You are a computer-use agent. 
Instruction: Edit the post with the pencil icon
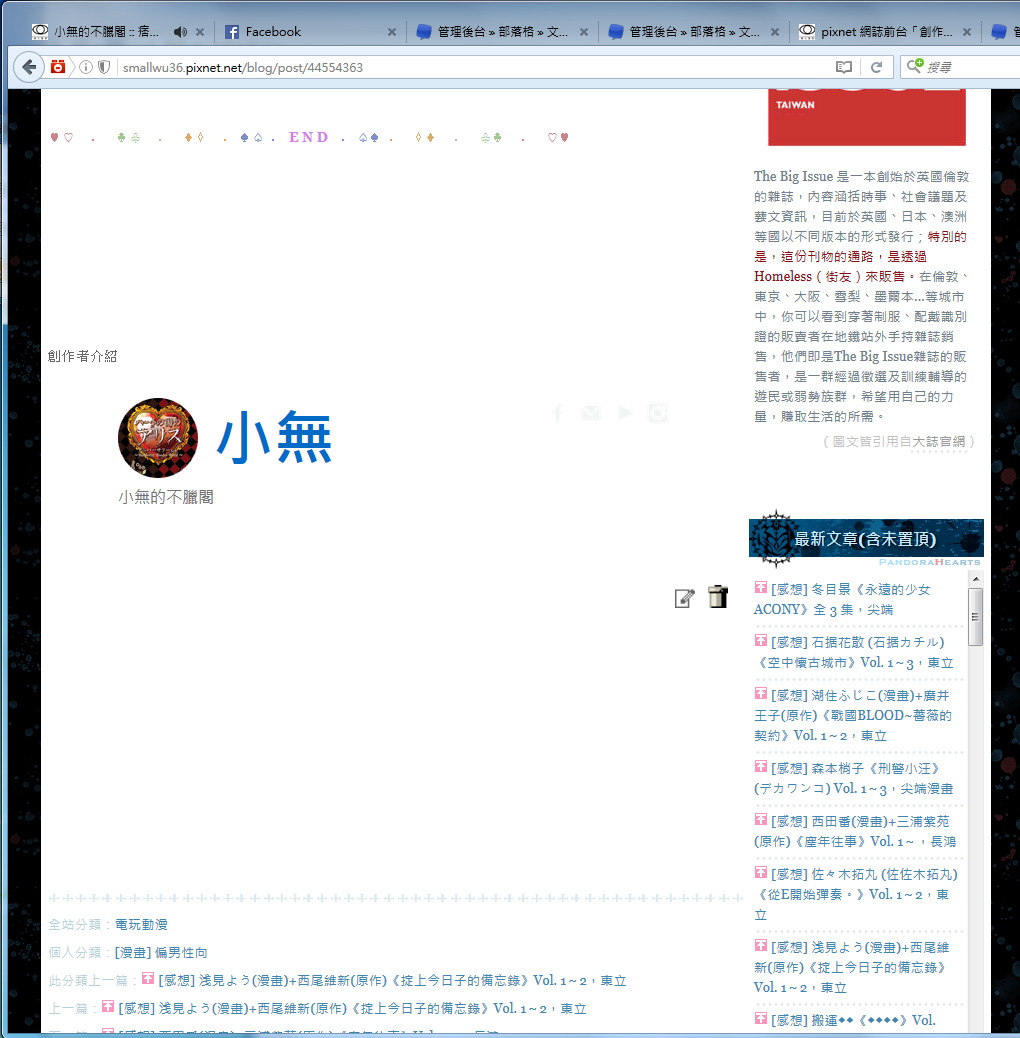click(684, 598)
